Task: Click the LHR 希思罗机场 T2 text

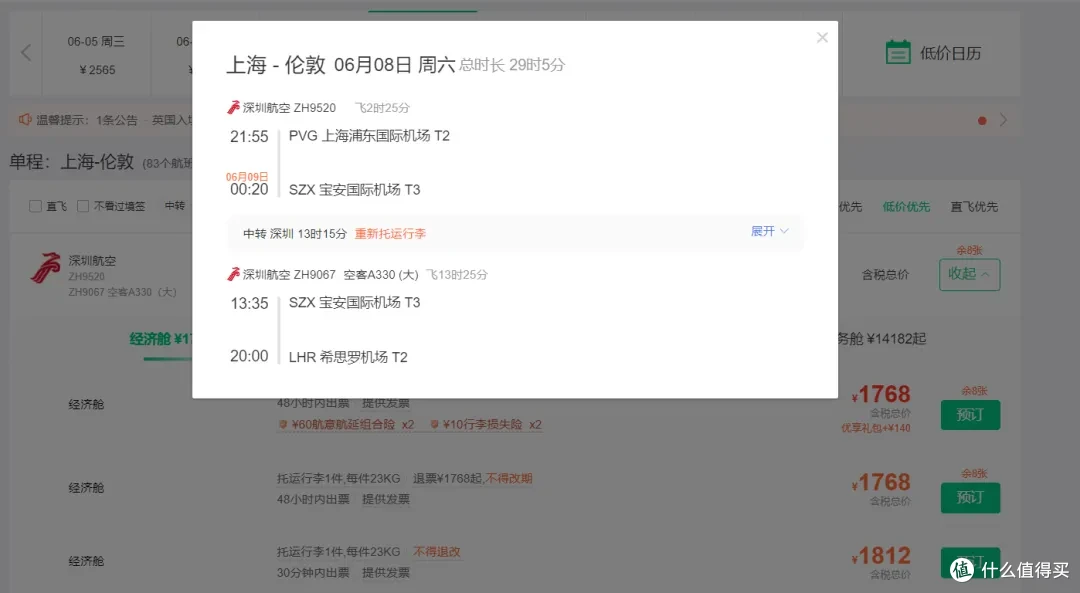Action: pos(348,357)
